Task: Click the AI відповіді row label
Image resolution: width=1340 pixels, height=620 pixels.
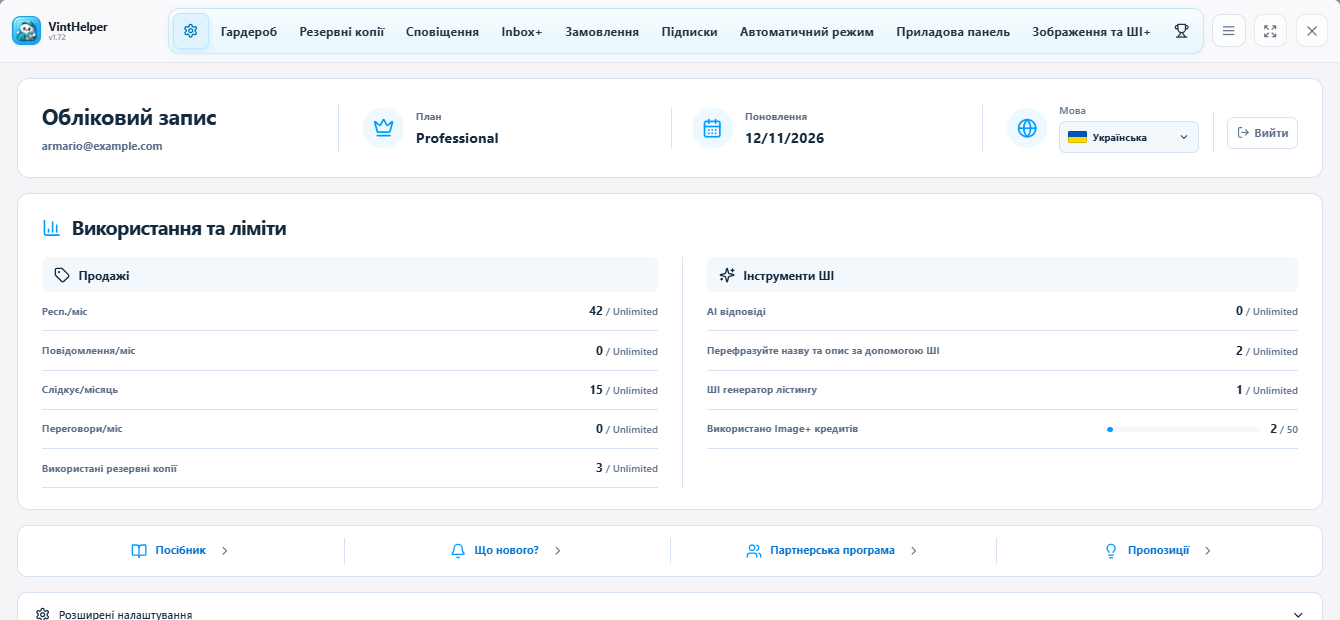Action: 736,312
